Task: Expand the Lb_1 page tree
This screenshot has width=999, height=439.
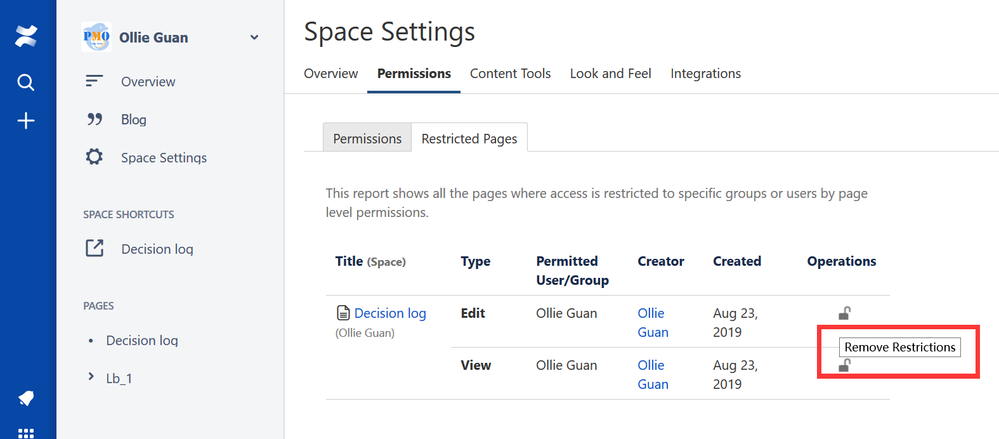Action: coord(91,377)
